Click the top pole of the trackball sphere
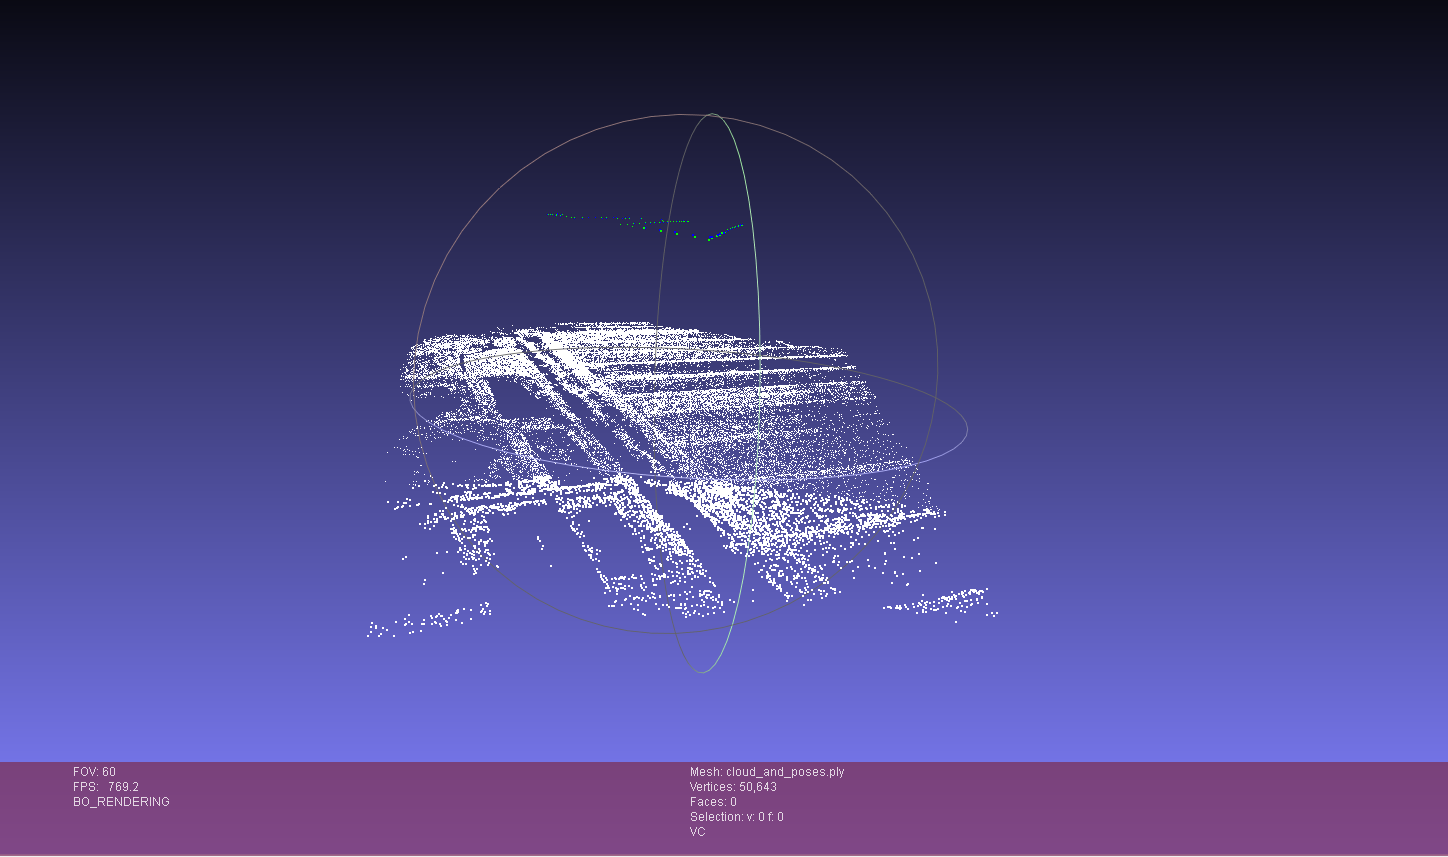Viewport: 1448px width, 857px height. point(710,114)
